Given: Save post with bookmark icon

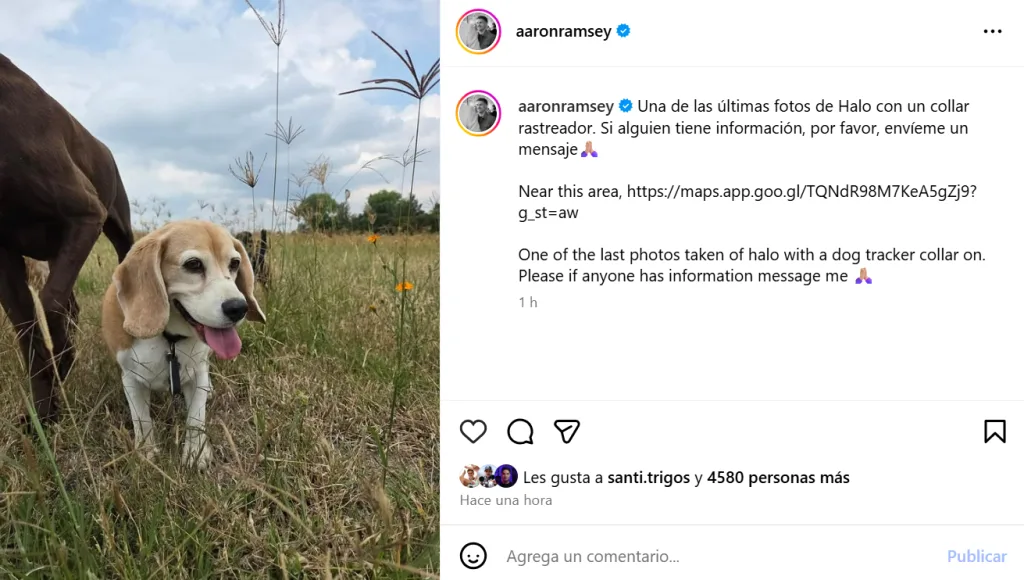Looking at the screenshot, I should coord(995,432).
